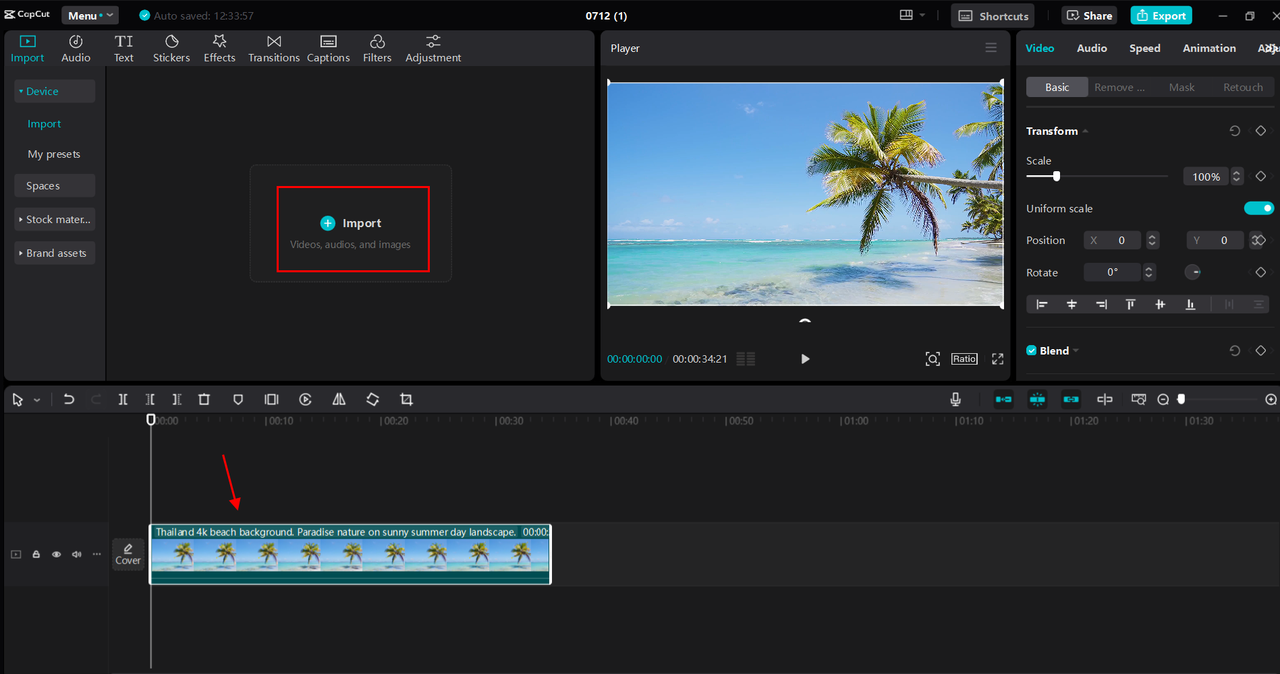The height and width of the screenshot is (674, 1280).
Task: Undo the last edit in timeline toolbar
Action: pyautogui.click(x=69, y=399)
